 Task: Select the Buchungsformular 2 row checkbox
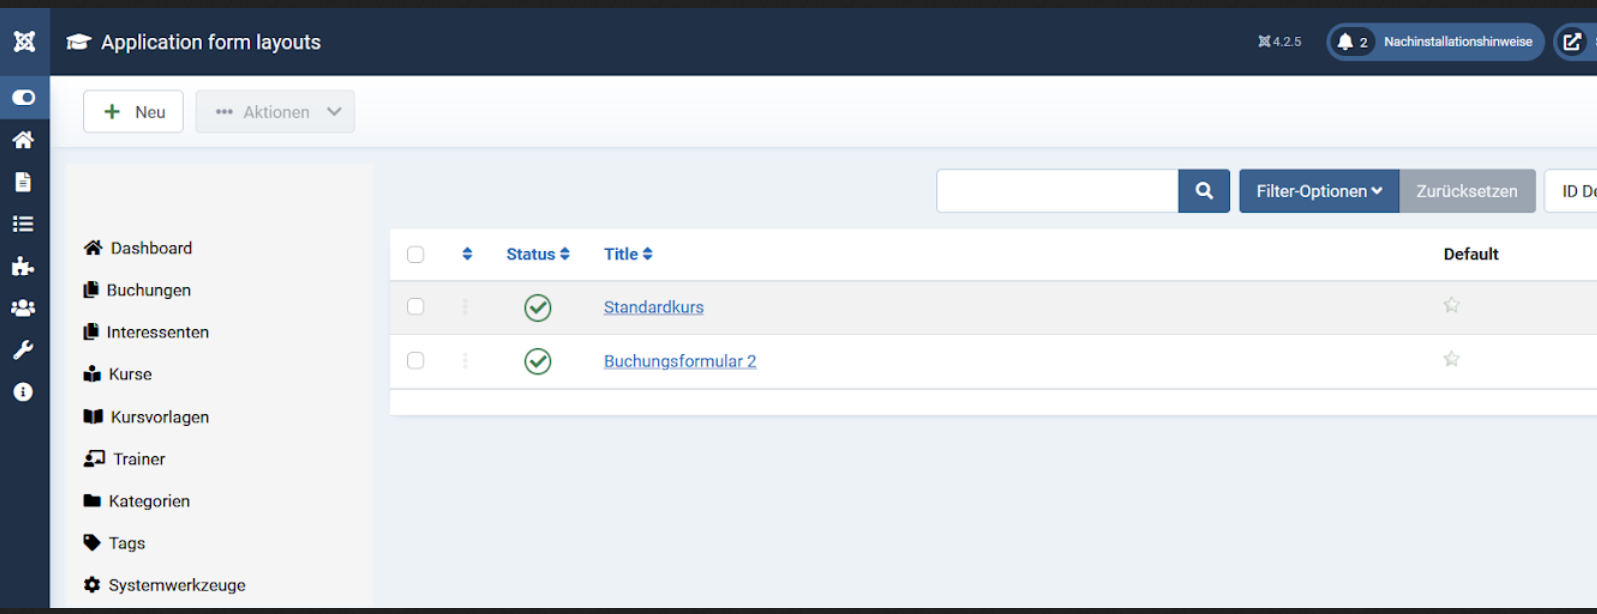(x=416, y=360)
